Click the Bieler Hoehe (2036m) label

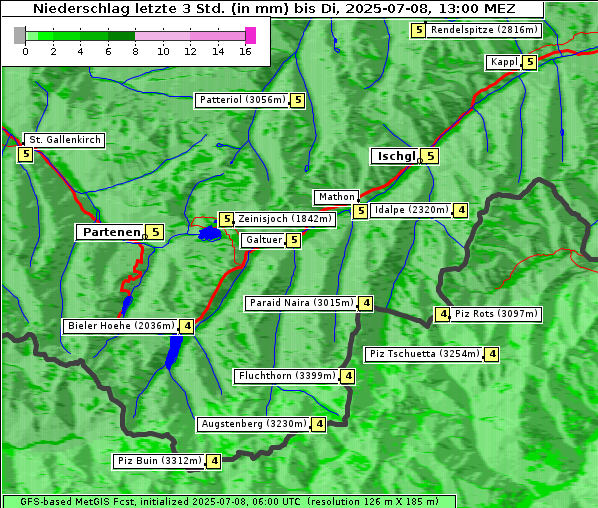(121, 326)
